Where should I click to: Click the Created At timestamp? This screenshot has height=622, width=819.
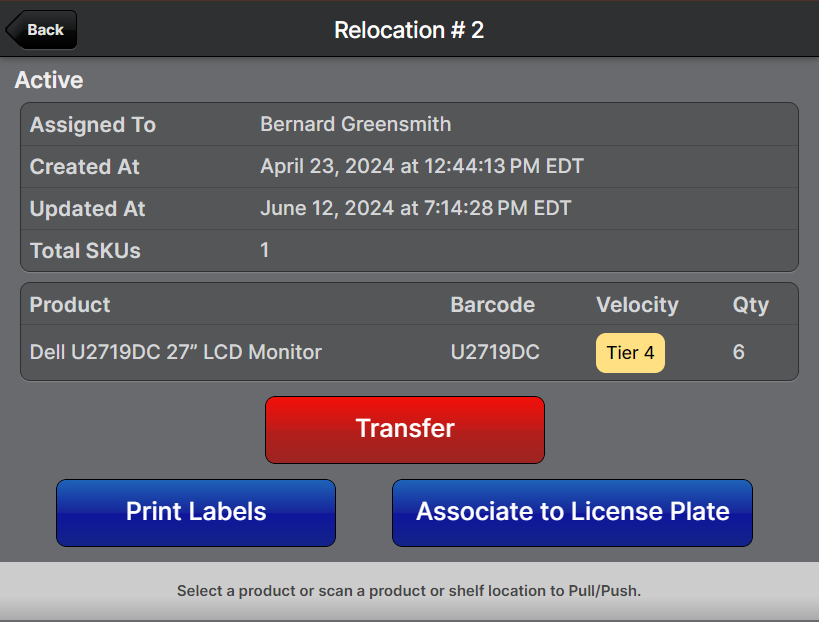[x=421, y=167]
